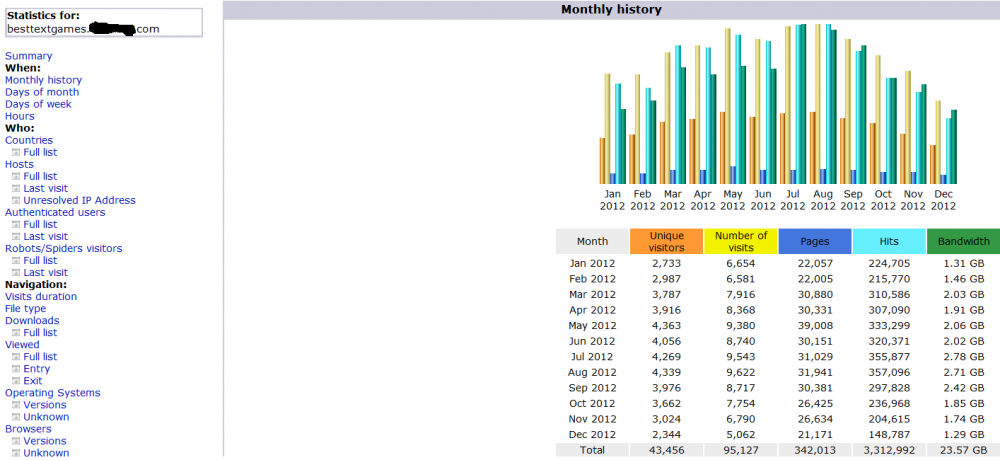
Task: Go to Days of month report
Action: click(42, 92)
